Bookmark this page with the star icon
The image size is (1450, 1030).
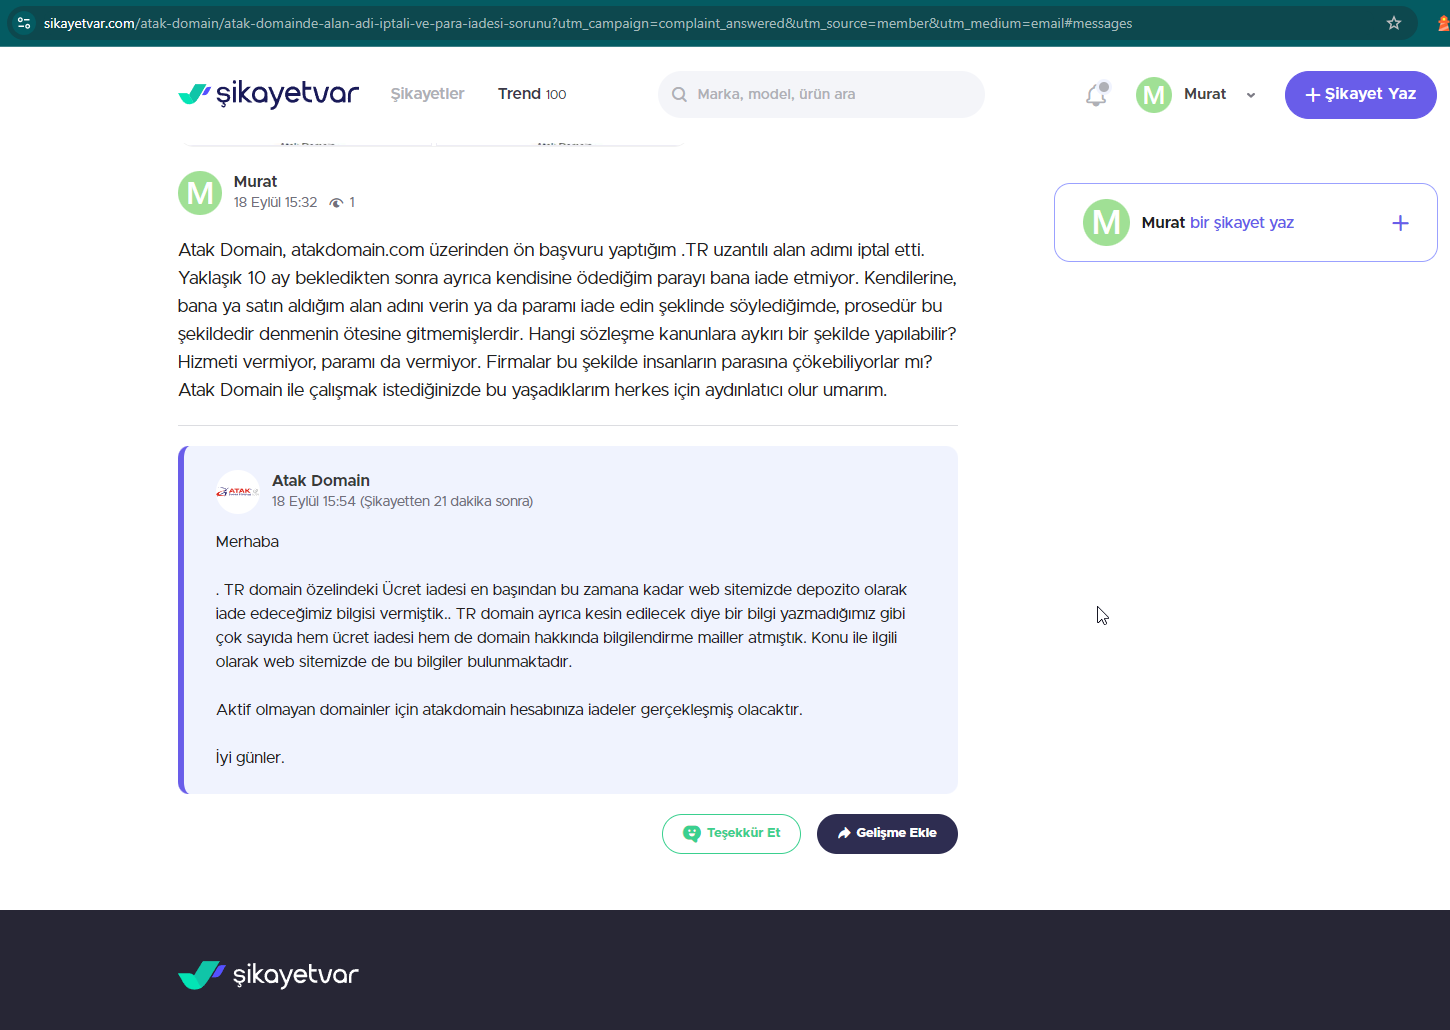pos(1394,23)
